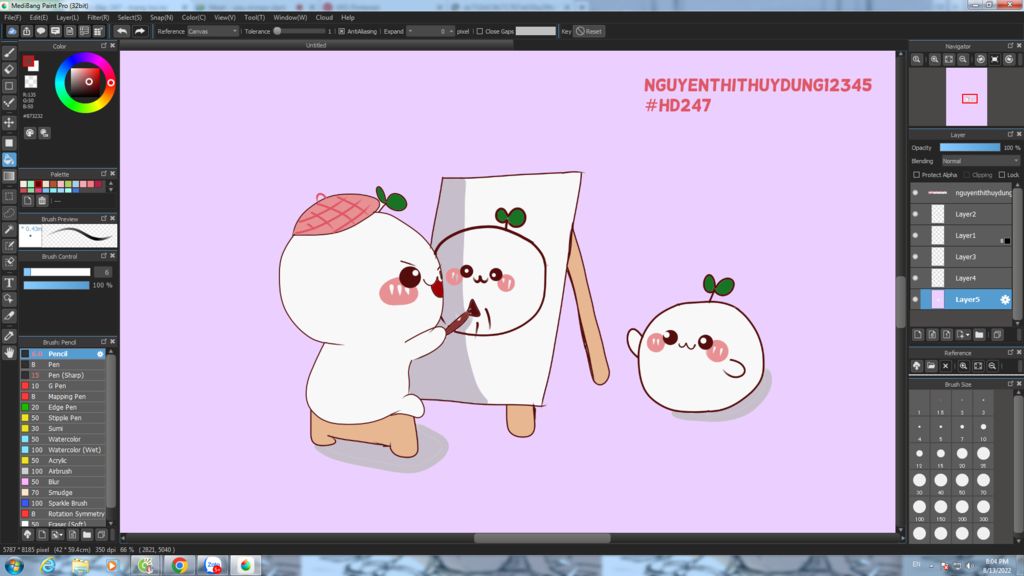Hide Layer2 using its visibility dot

coord(915,214)
